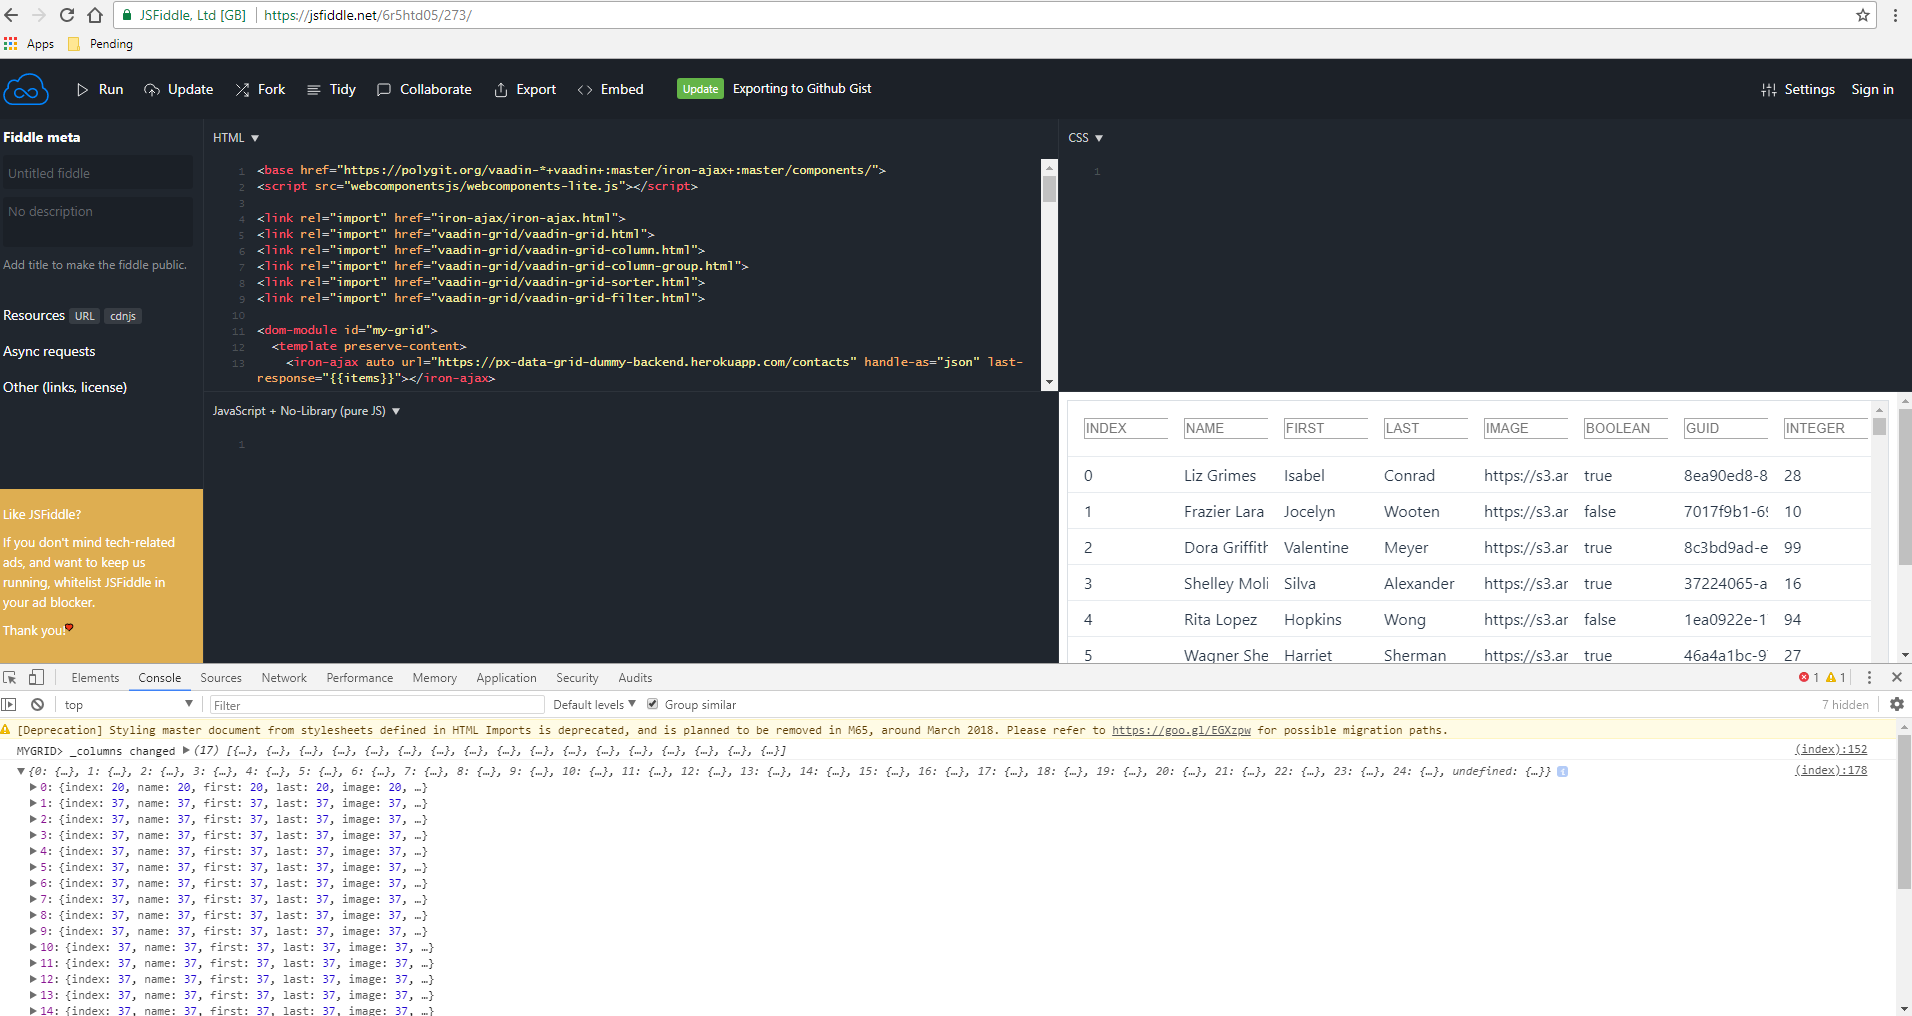Open the Embed option
The height and width of the screenshot is (1016, 1912).
[611, 89]
